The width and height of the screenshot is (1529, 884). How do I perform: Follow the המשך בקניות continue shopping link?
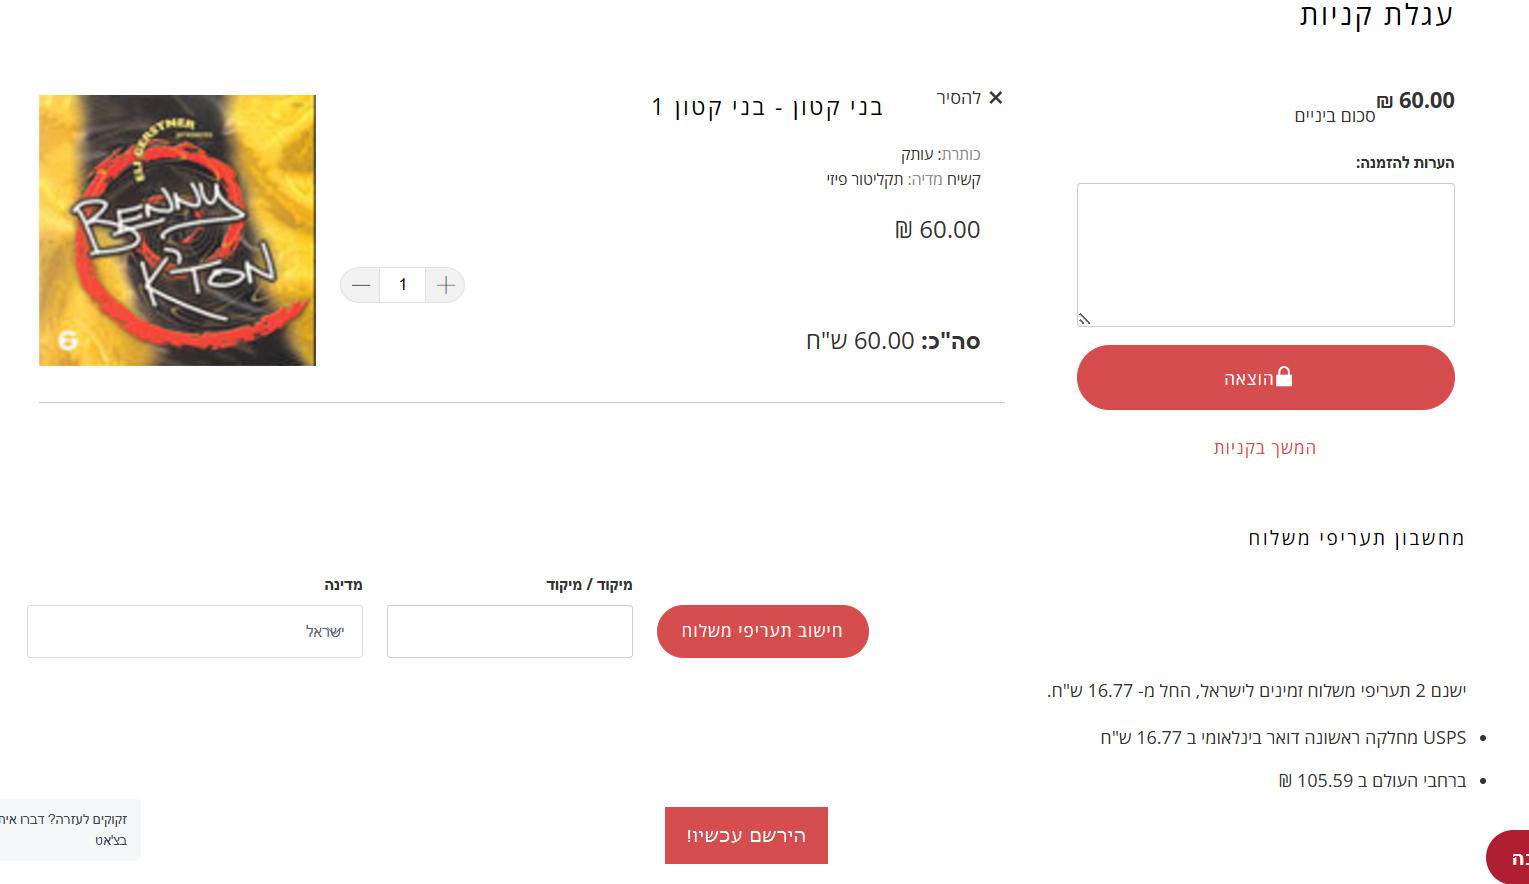coord(1265,448)
